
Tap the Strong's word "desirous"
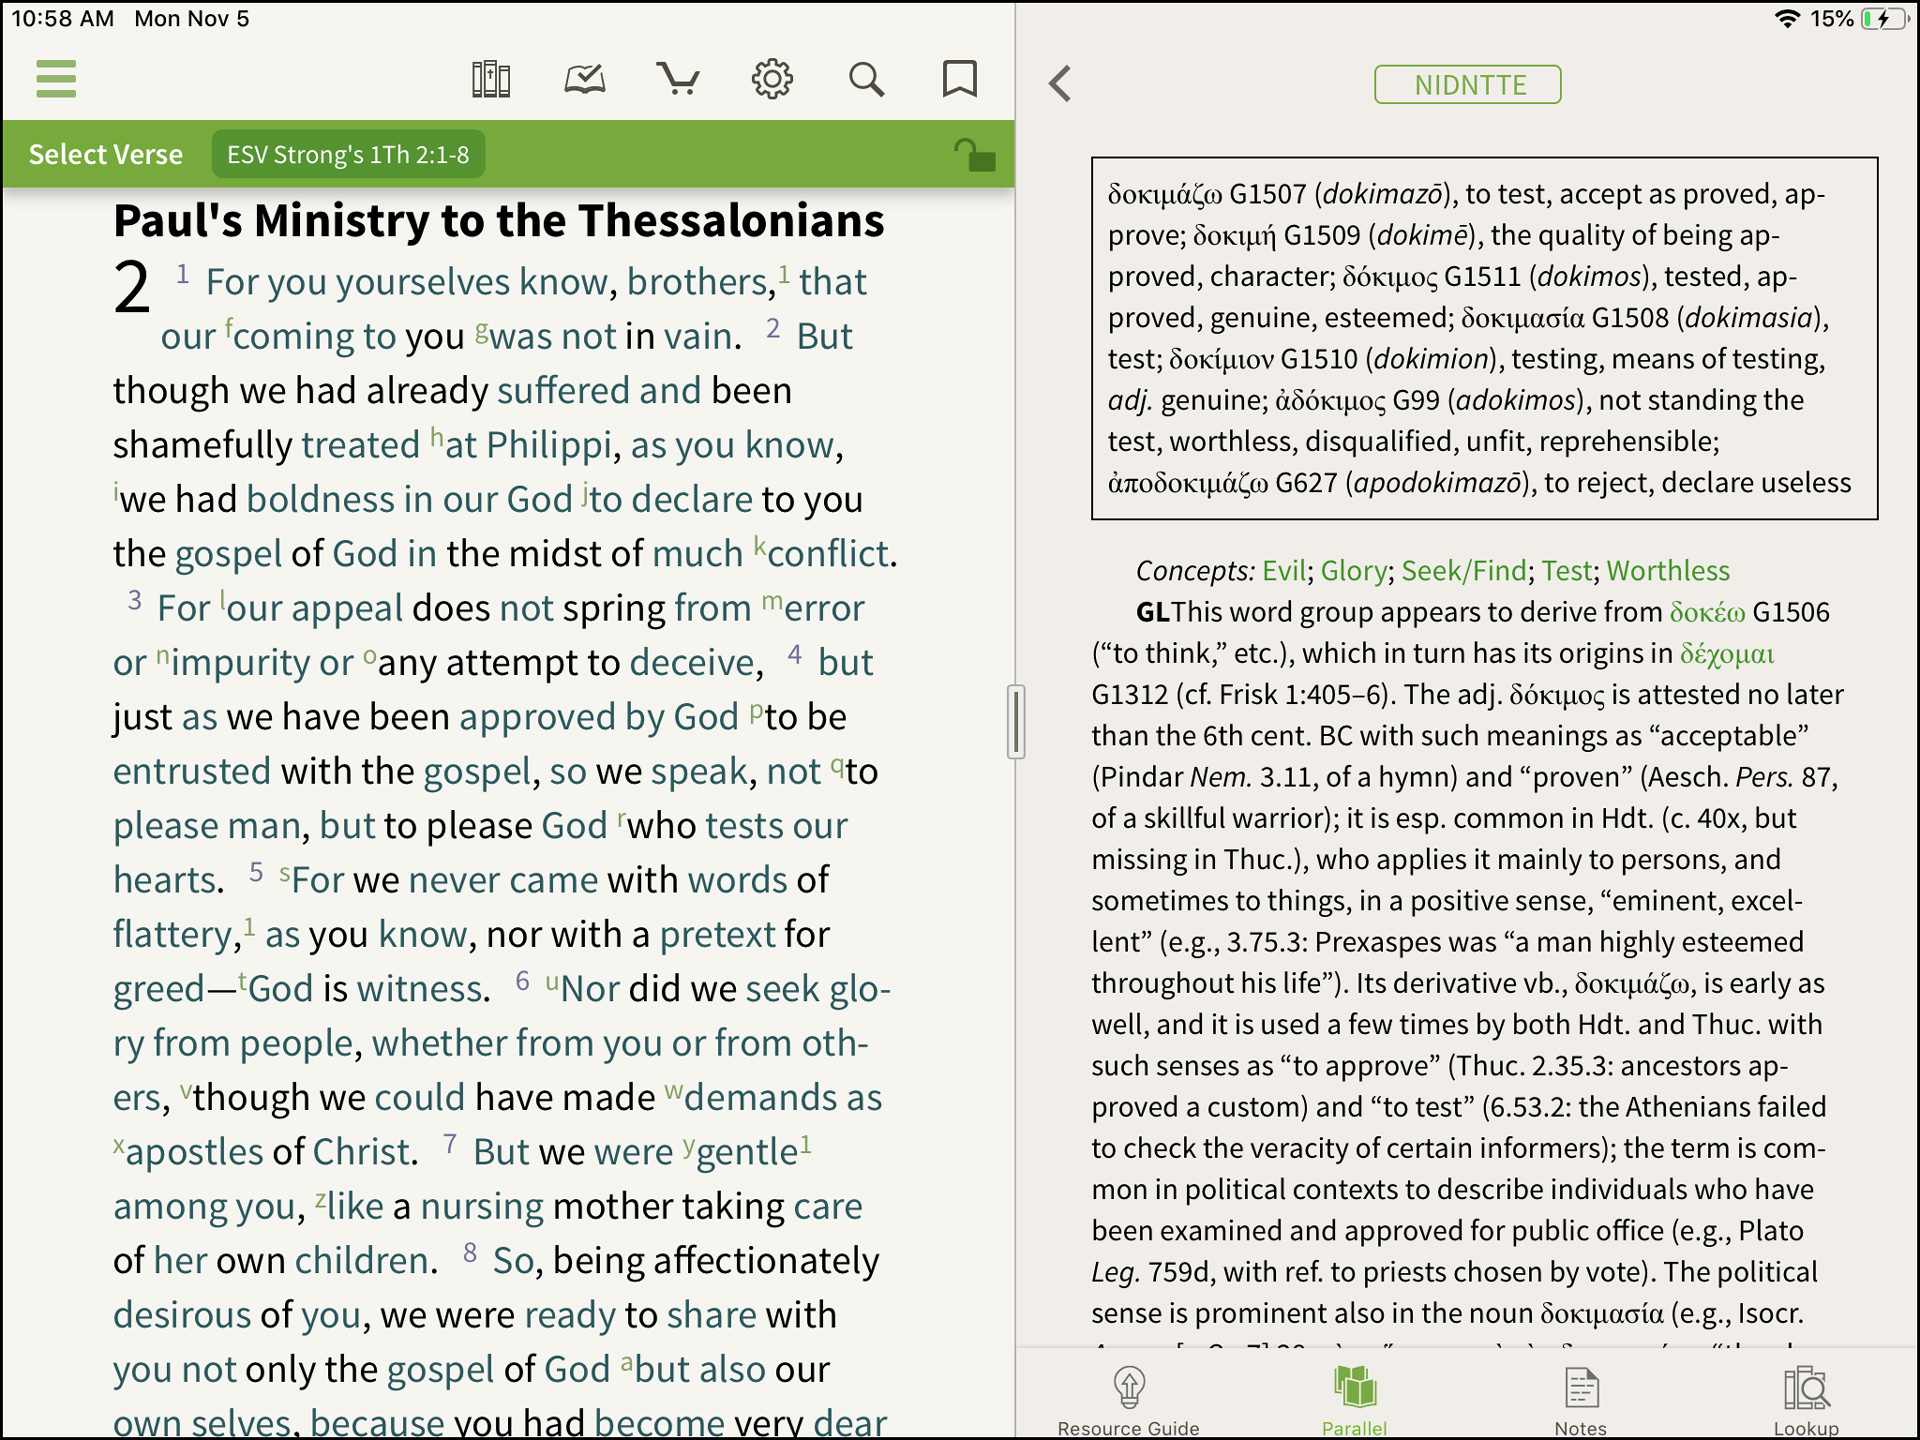(x=182, y=1315)
